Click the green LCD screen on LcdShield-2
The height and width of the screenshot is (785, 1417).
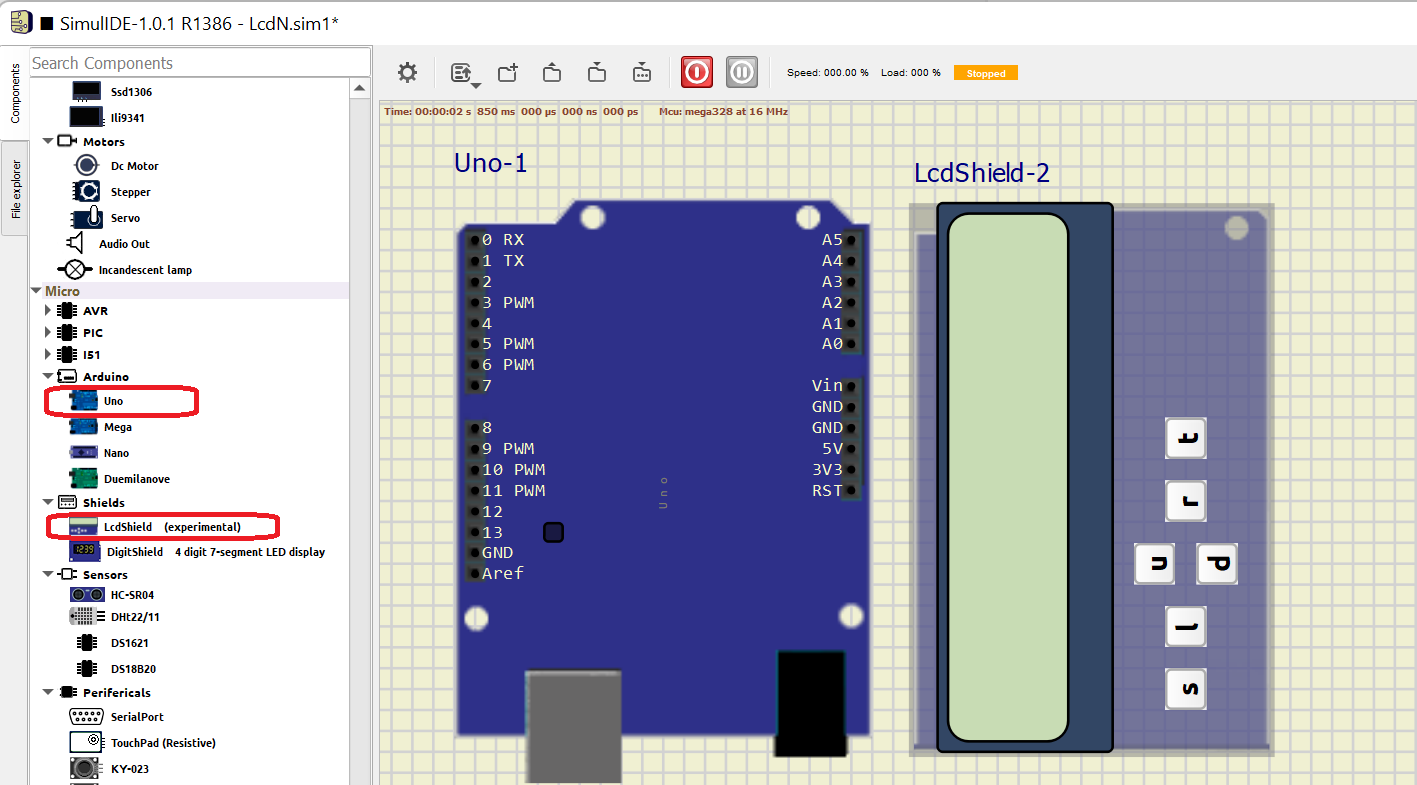[x=1008, y=477]
